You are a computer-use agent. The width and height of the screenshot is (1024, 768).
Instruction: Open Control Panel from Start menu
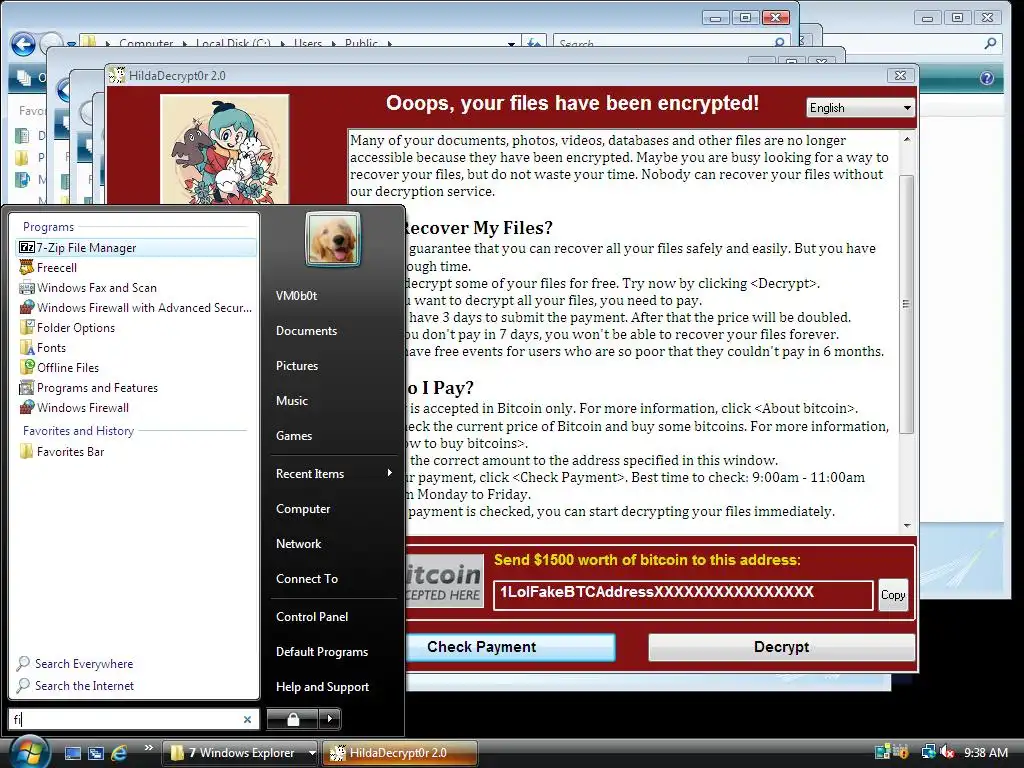pos(312,616)
